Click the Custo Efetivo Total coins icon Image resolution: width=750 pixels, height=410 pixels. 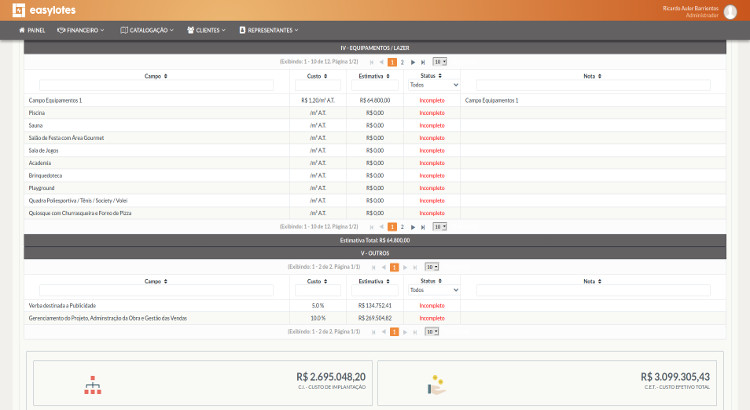click(436, 385)
